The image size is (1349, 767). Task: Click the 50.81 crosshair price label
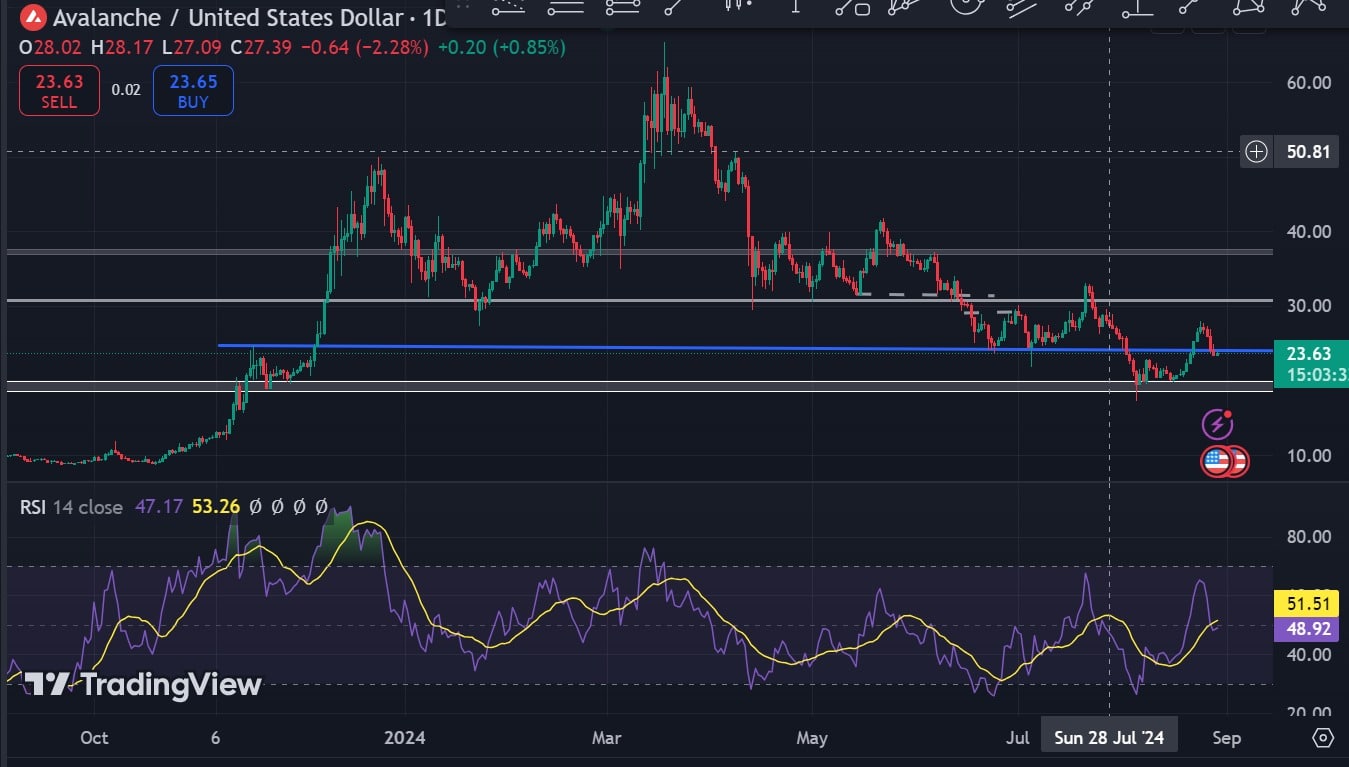[1308, 152]
